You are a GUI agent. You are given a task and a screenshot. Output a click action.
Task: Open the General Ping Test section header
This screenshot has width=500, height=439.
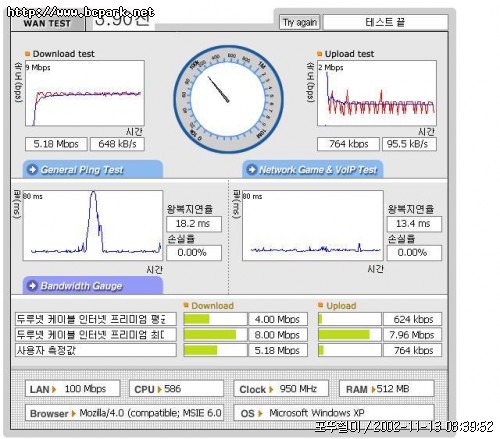[93, 169]
